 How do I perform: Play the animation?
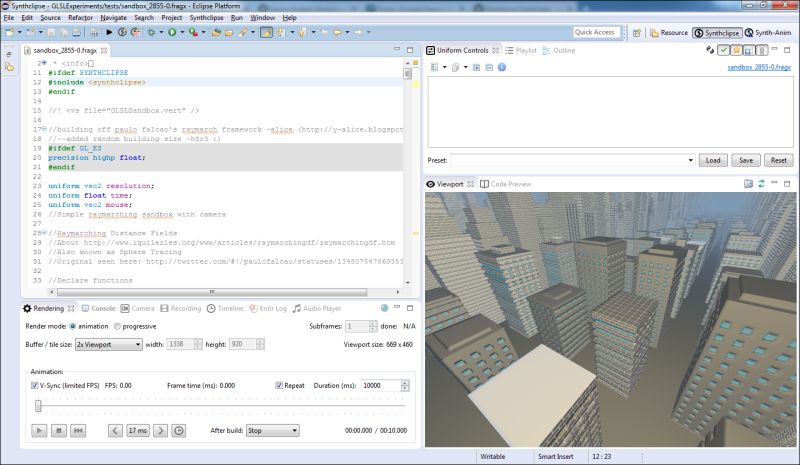39,431
